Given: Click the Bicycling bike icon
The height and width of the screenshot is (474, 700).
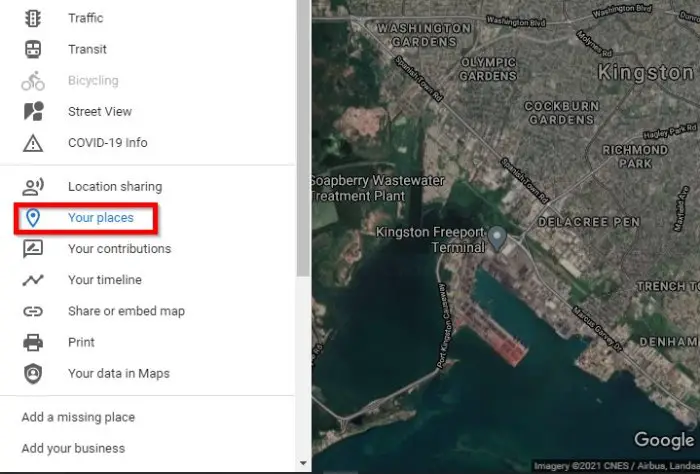Looking at the screenshot, I should [33, 81].
